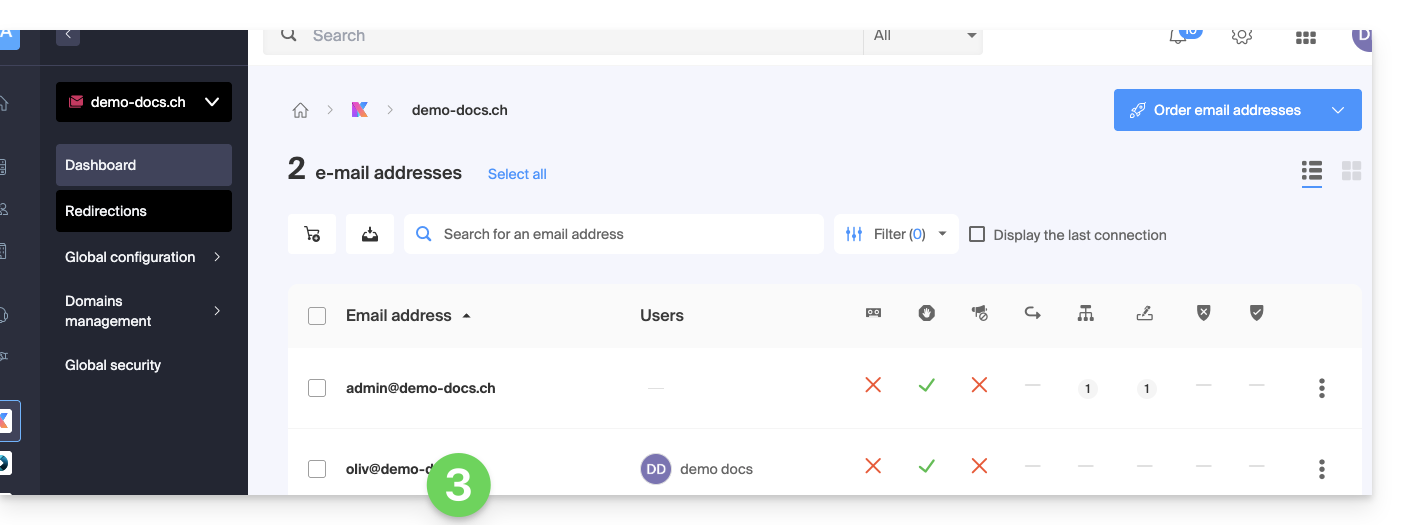Switch to list view layout
Screen dimensions: 1402x525
click(1312, 171)
